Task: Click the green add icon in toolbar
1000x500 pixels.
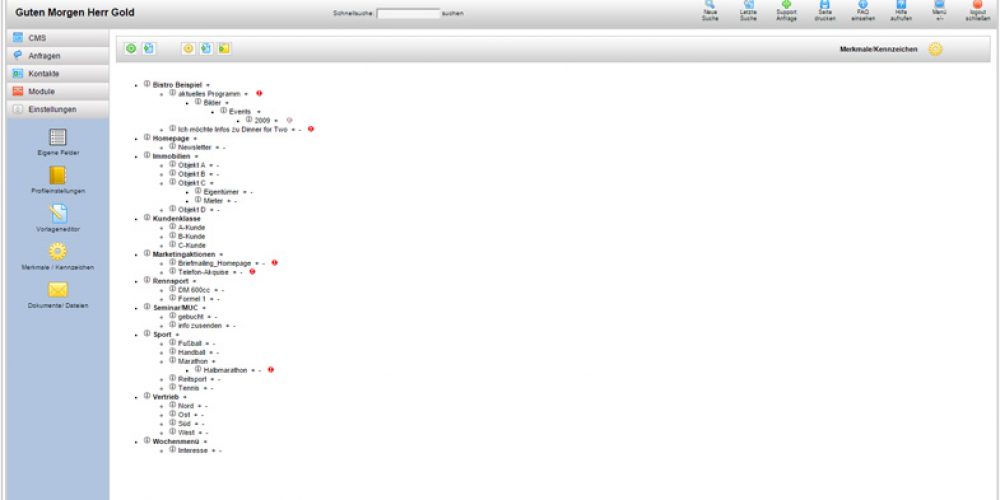Action: [x=131, y=48]
